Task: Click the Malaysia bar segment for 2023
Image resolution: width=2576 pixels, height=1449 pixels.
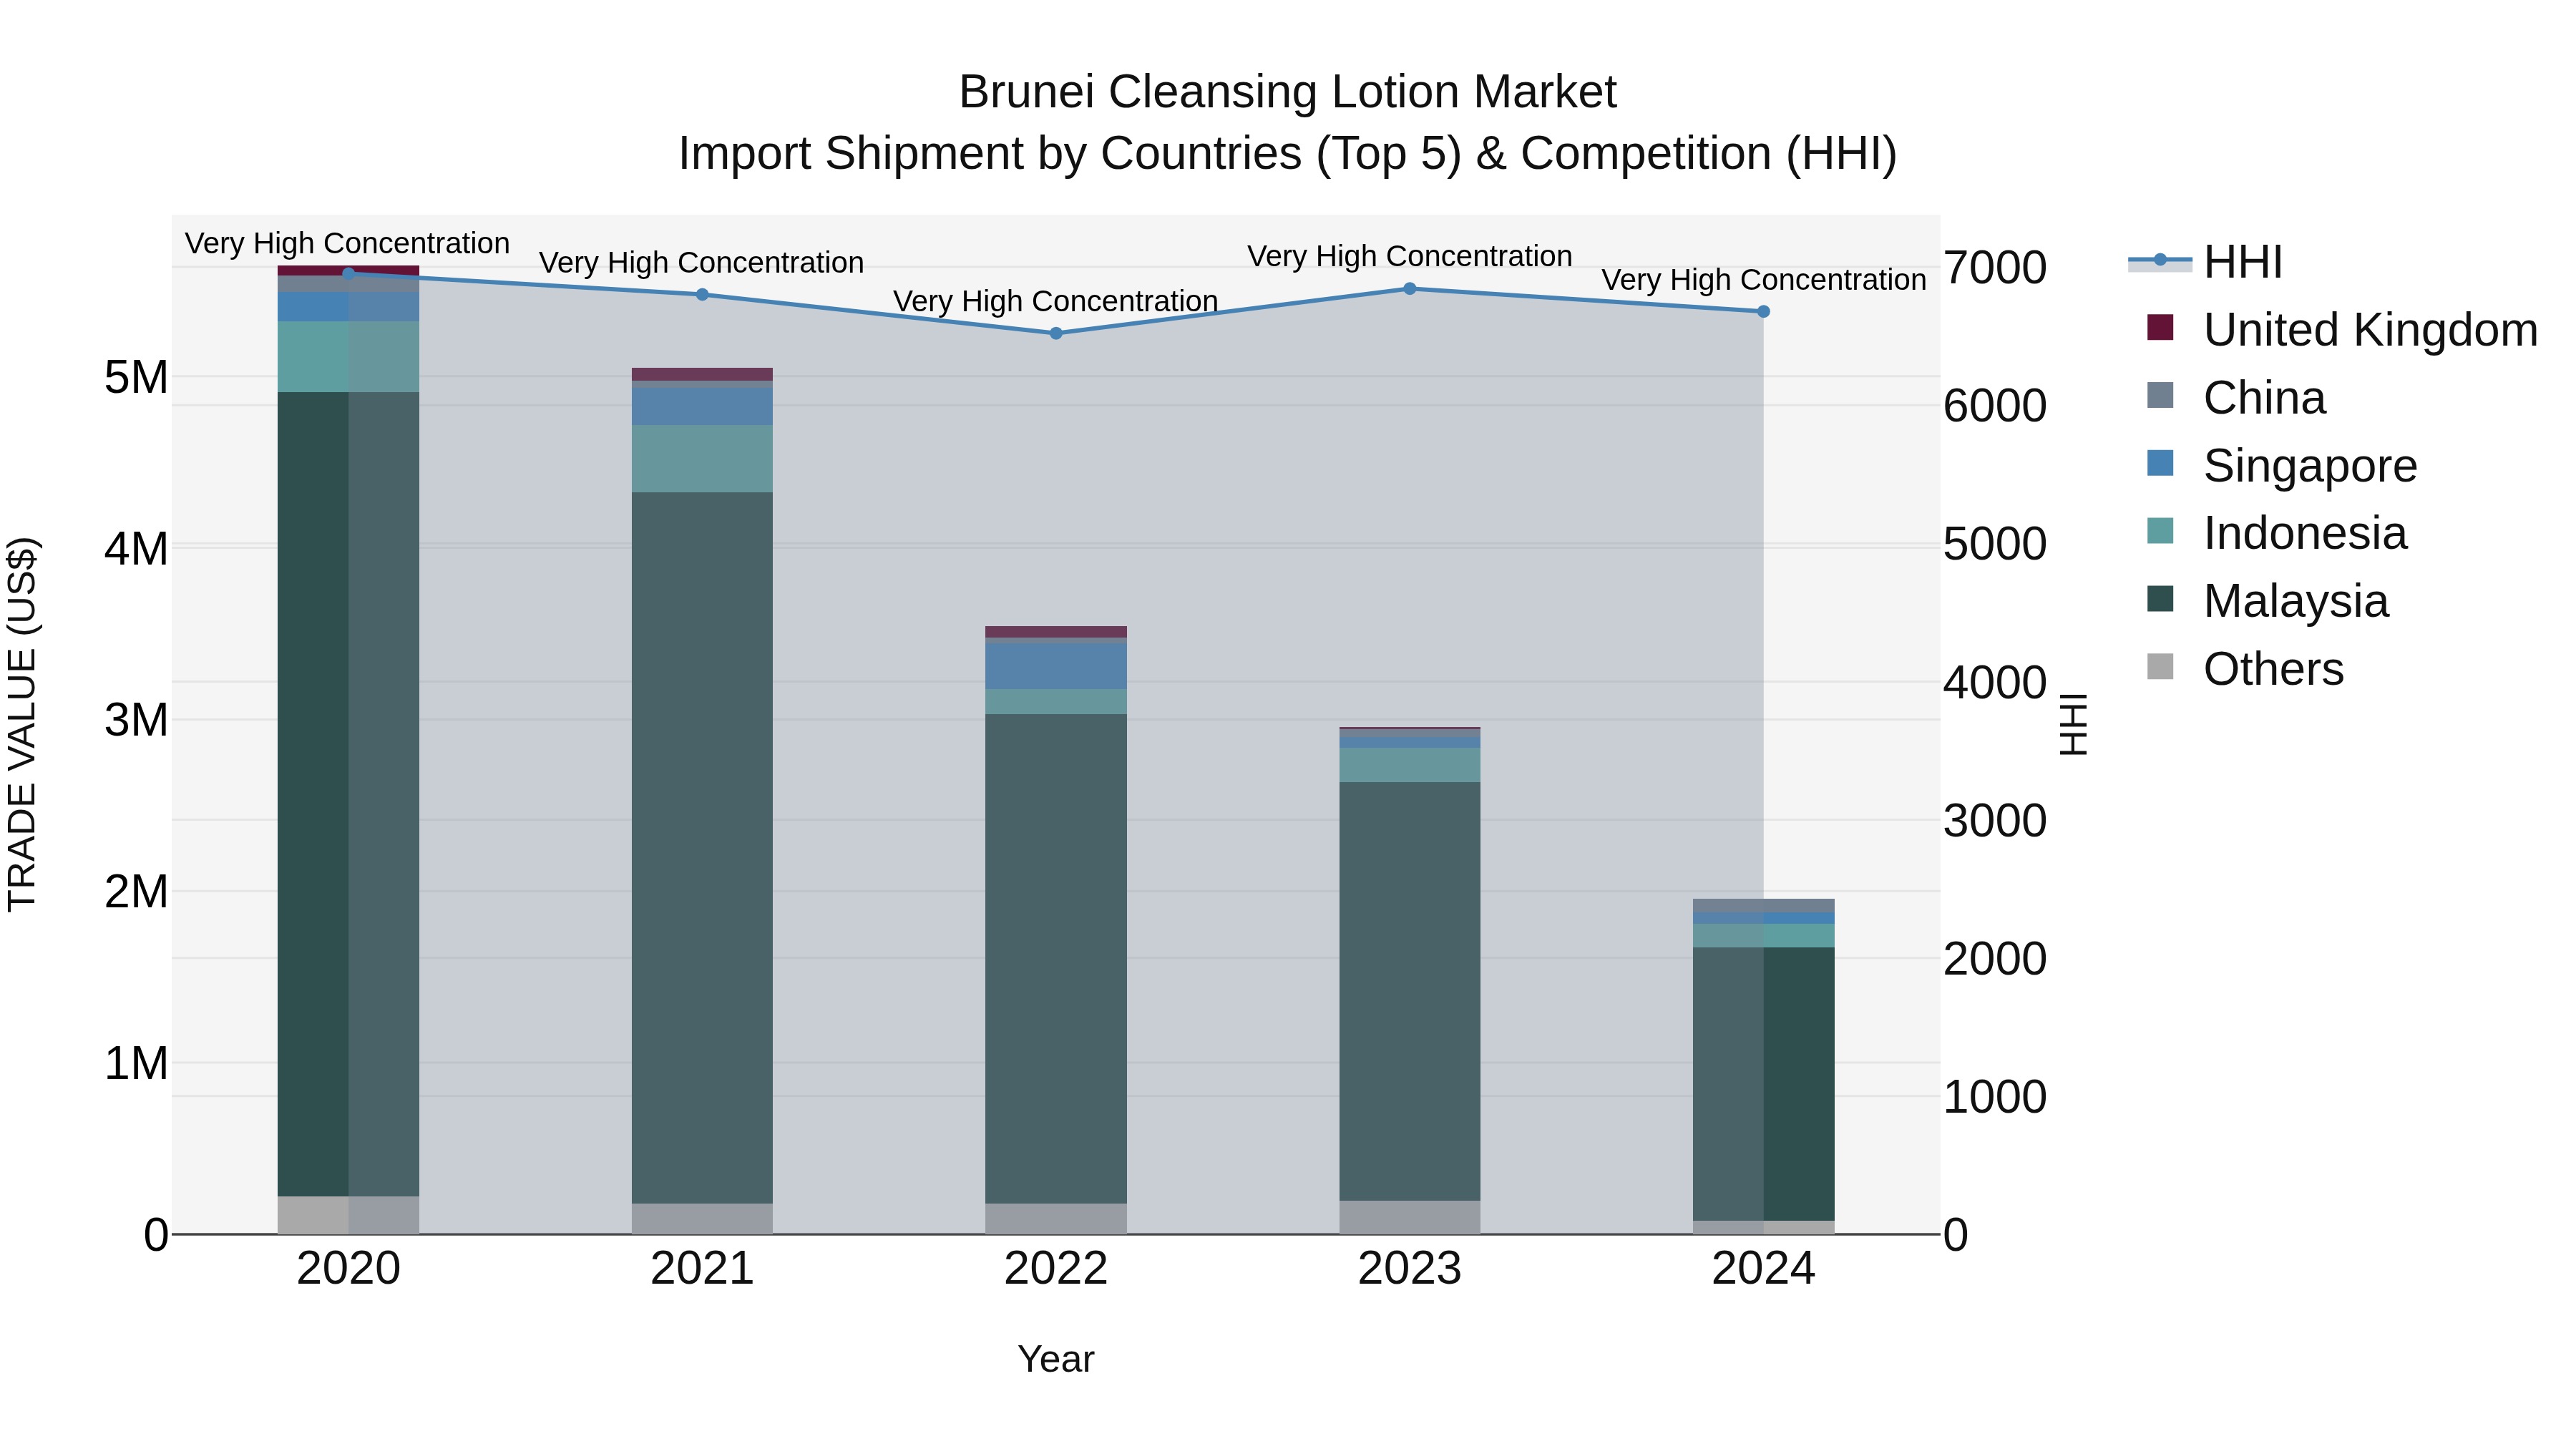Action: point(1410,992)
